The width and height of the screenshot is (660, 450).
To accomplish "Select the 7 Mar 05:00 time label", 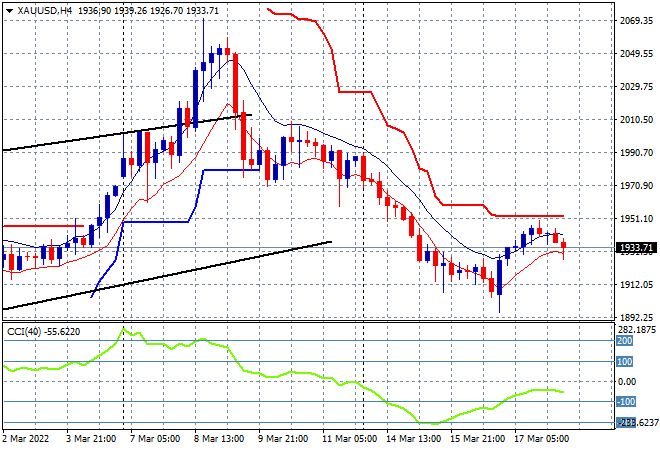I will (155, 439).
